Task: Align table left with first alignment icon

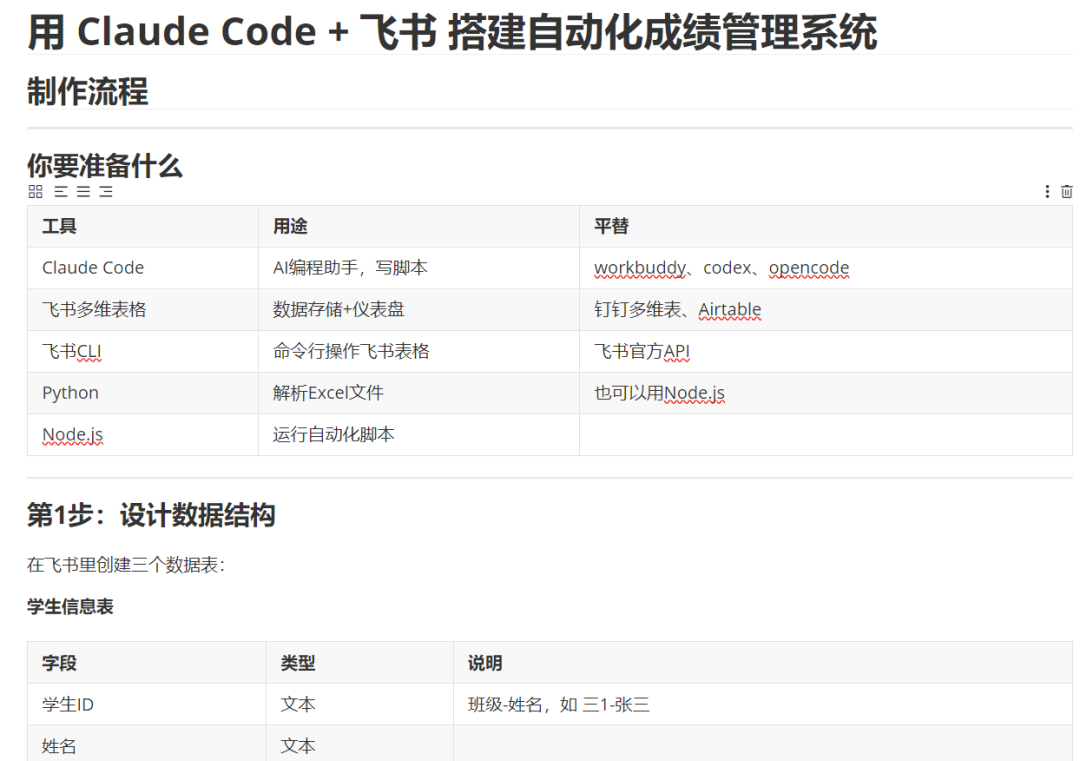Action: click(61, 191)
